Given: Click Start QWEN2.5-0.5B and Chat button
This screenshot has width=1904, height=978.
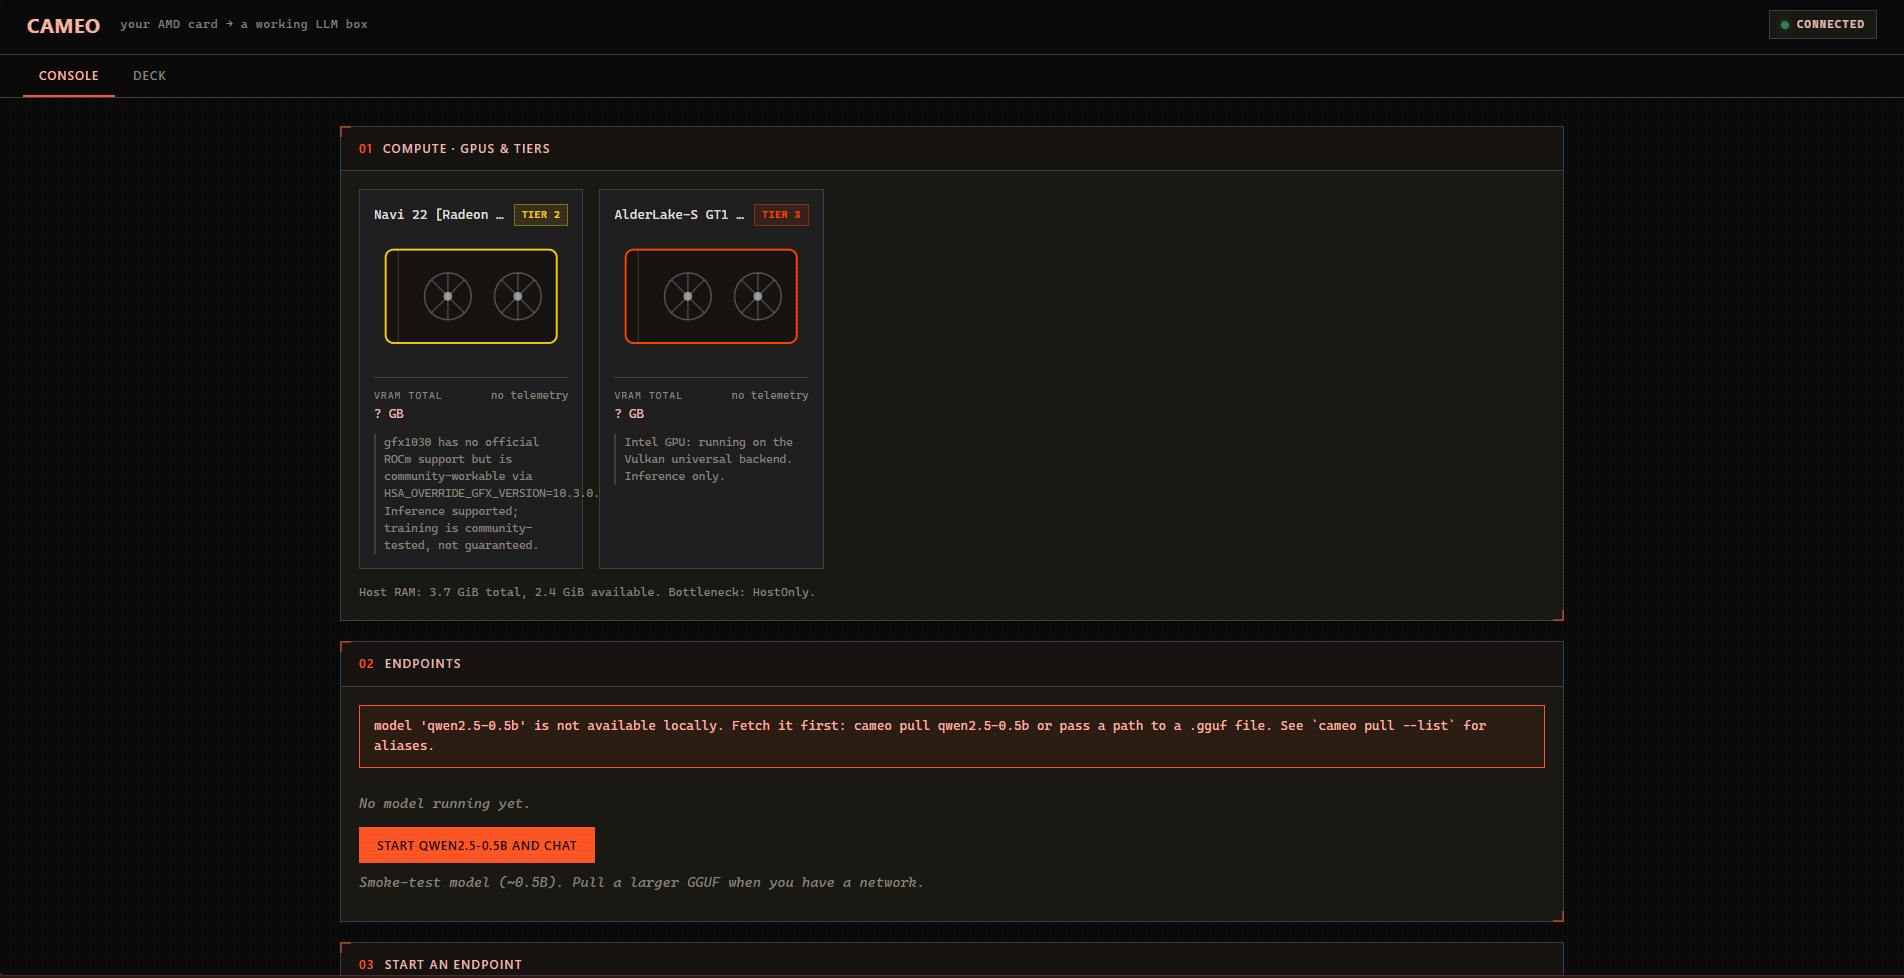Looking at the screenshot, I should (477, 845).
